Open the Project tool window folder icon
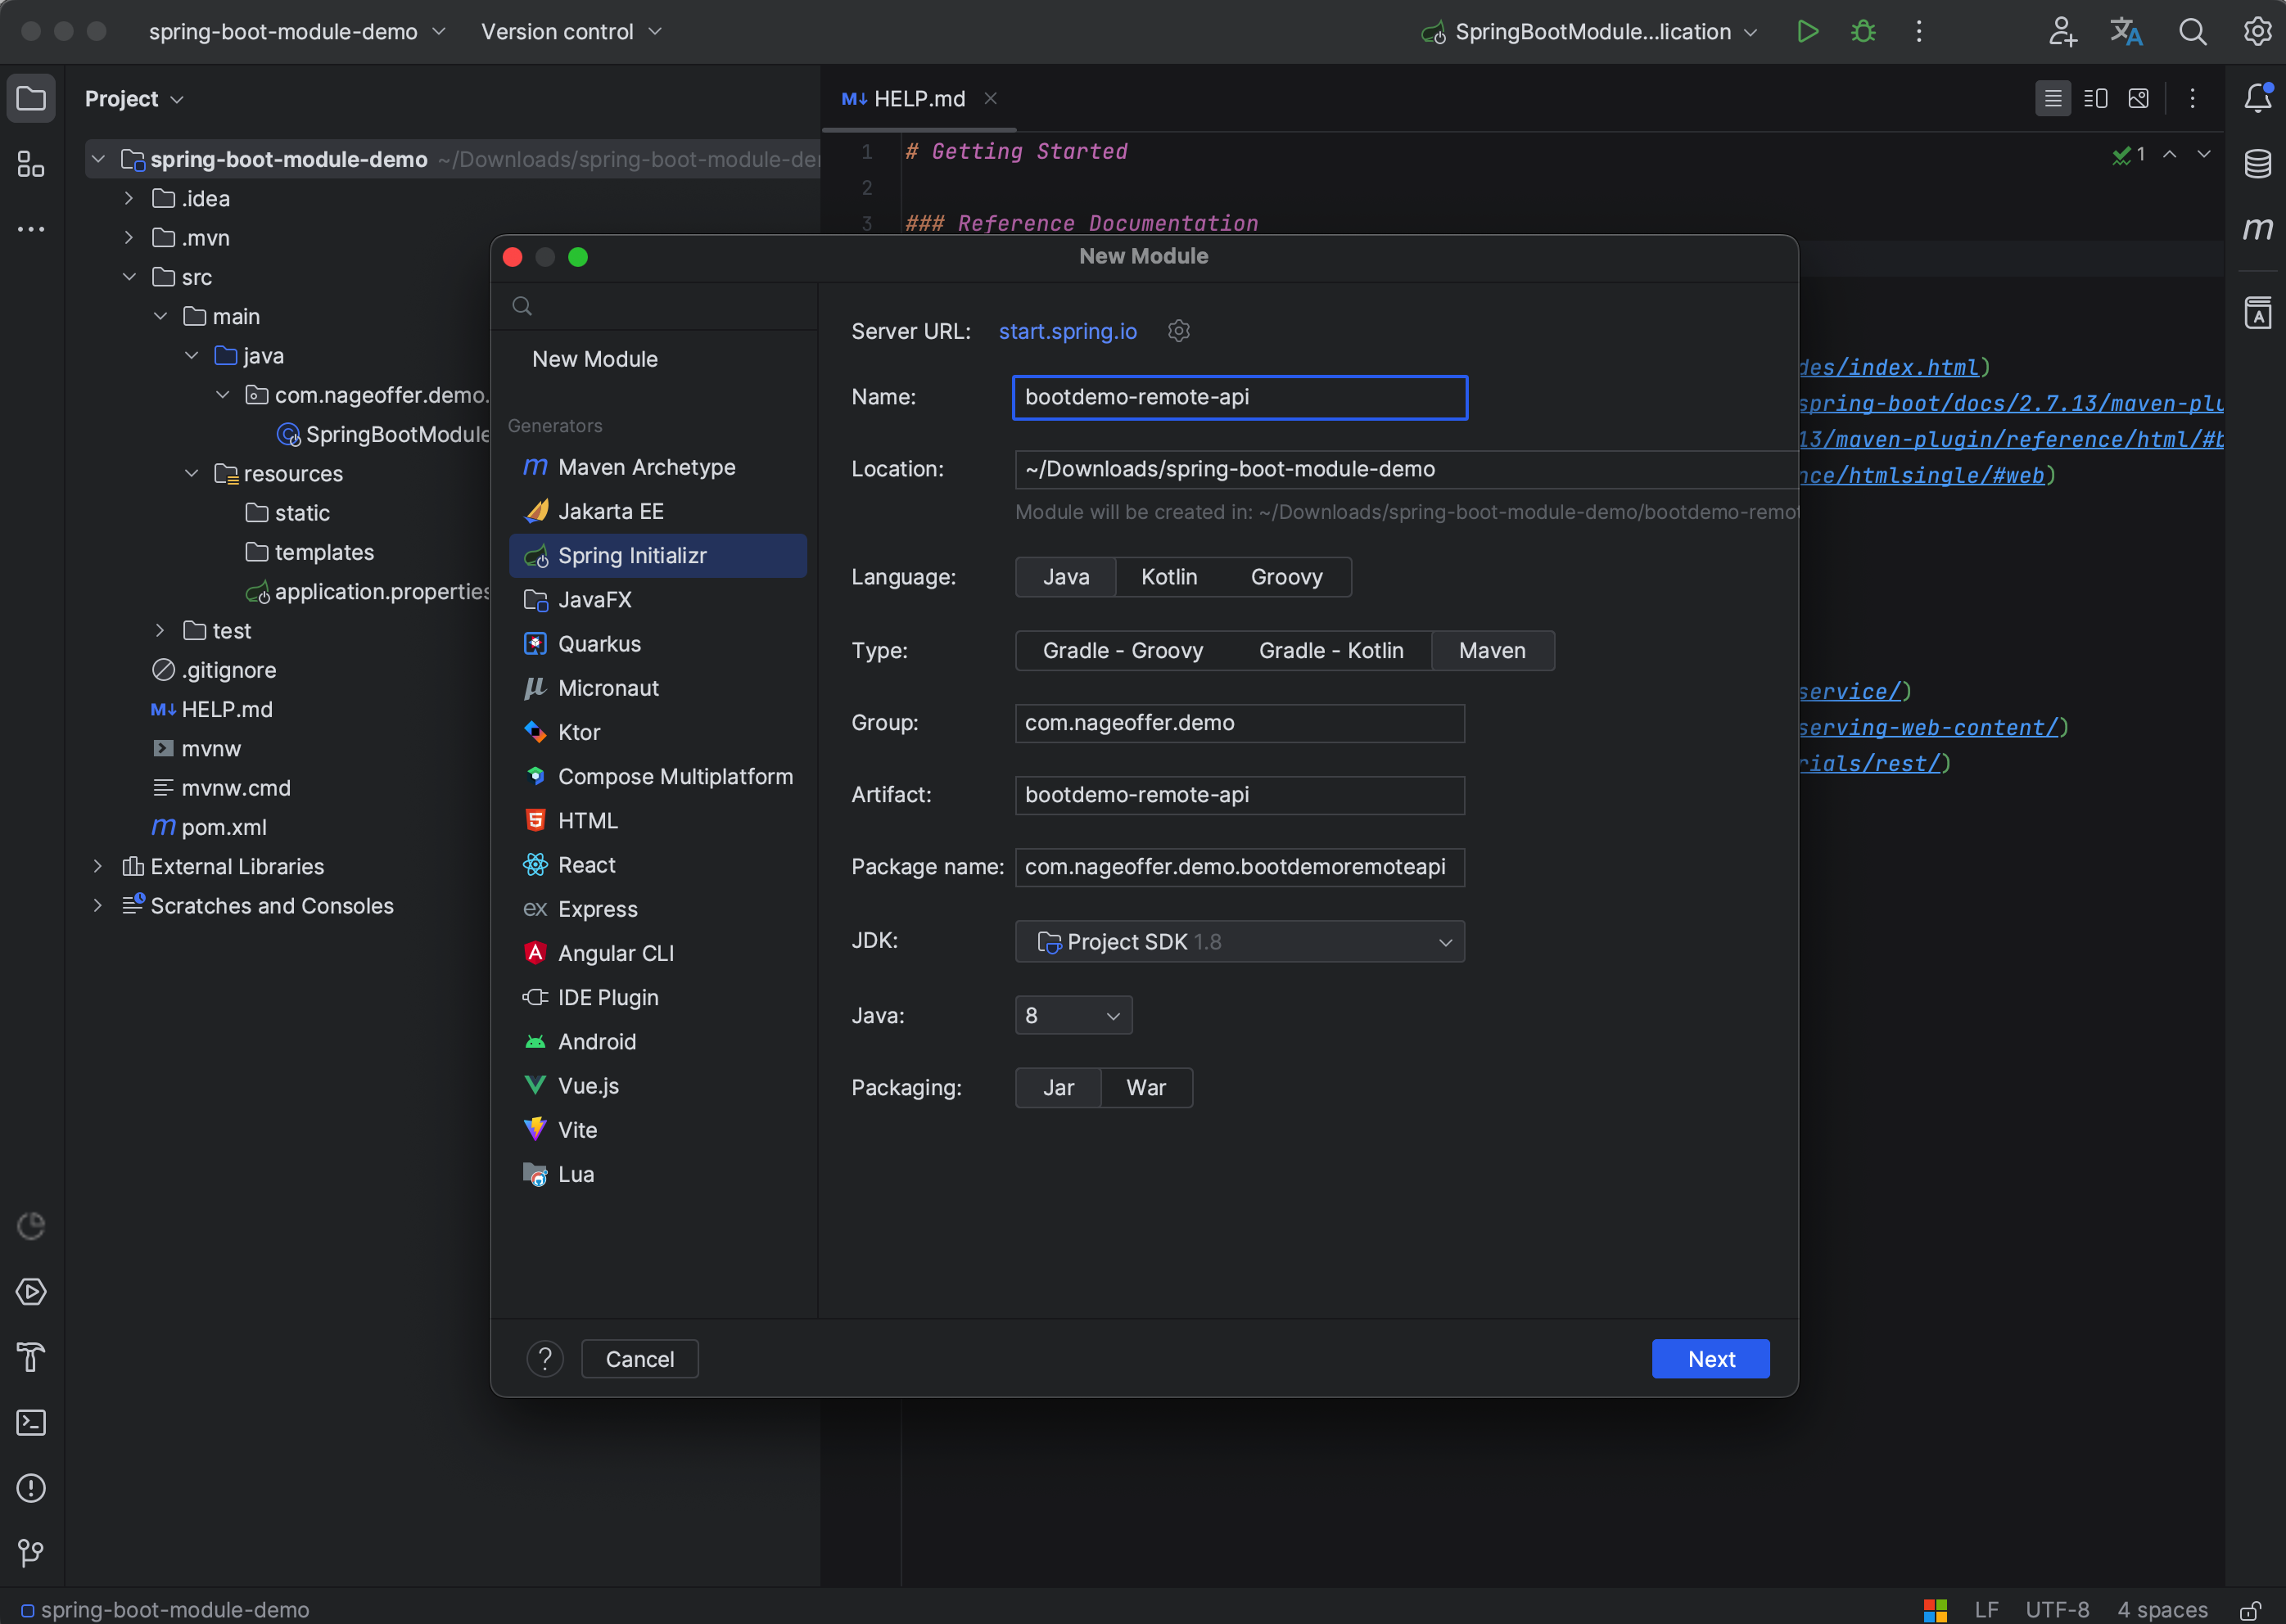This screenshot has height=1624, width=2286. click(31, 99)
